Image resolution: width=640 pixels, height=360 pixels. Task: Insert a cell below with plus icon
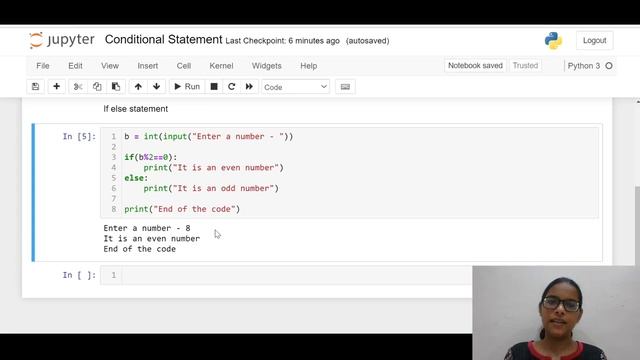tap(56, 87)
